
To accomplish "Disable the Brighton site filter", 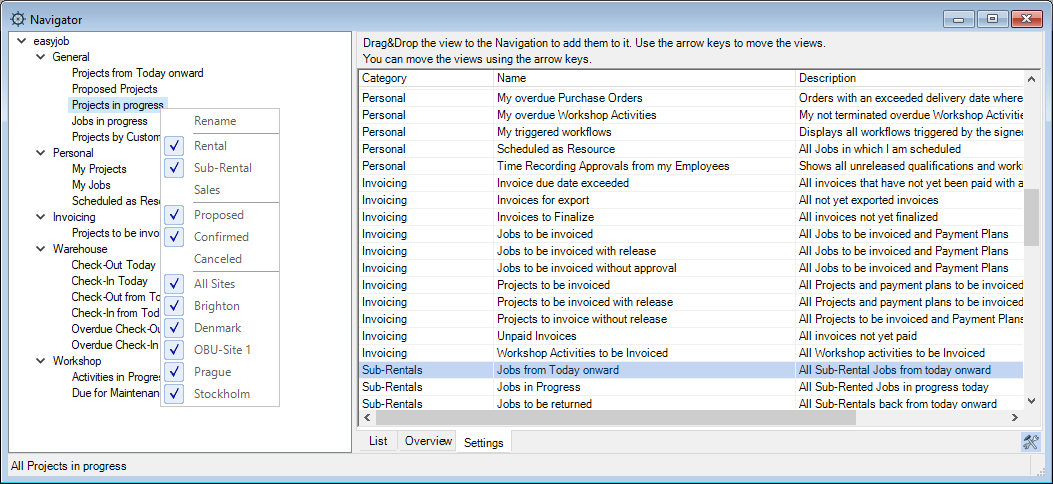I will click(x=176, y=306).
